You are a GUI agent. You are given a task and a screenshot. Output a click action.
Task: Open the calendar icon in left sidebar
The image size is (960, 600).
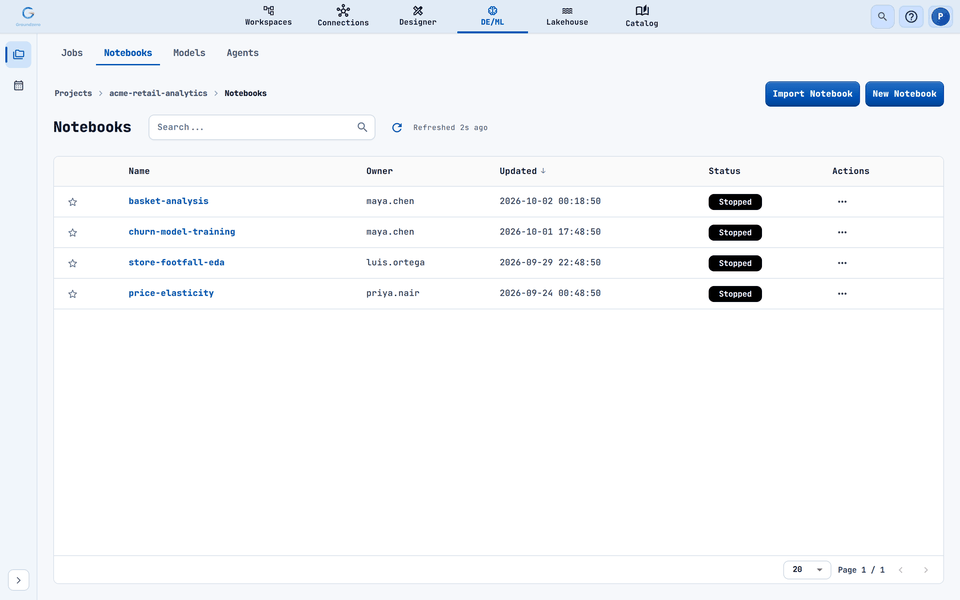[x=18, y=86]
